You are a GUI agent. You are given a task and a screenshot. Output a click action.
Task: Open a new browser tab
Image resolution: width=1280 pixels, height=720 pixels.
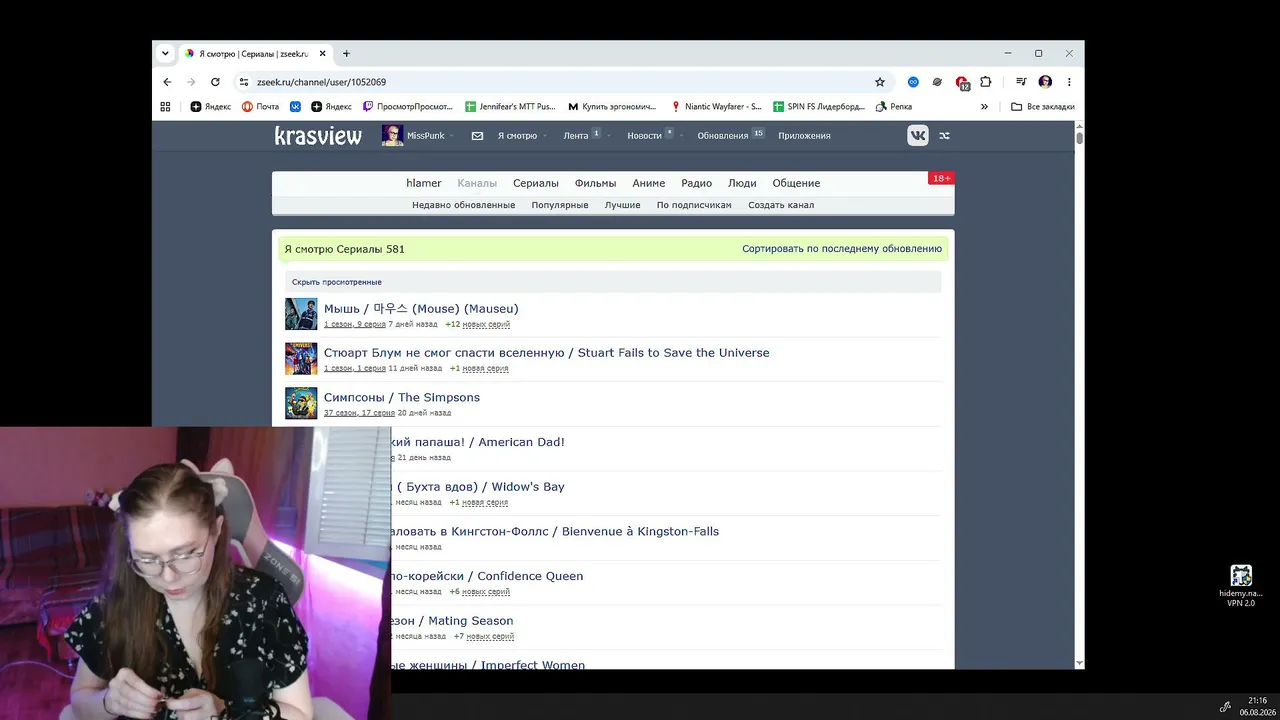pyautogui.click(x=346, y=54)
